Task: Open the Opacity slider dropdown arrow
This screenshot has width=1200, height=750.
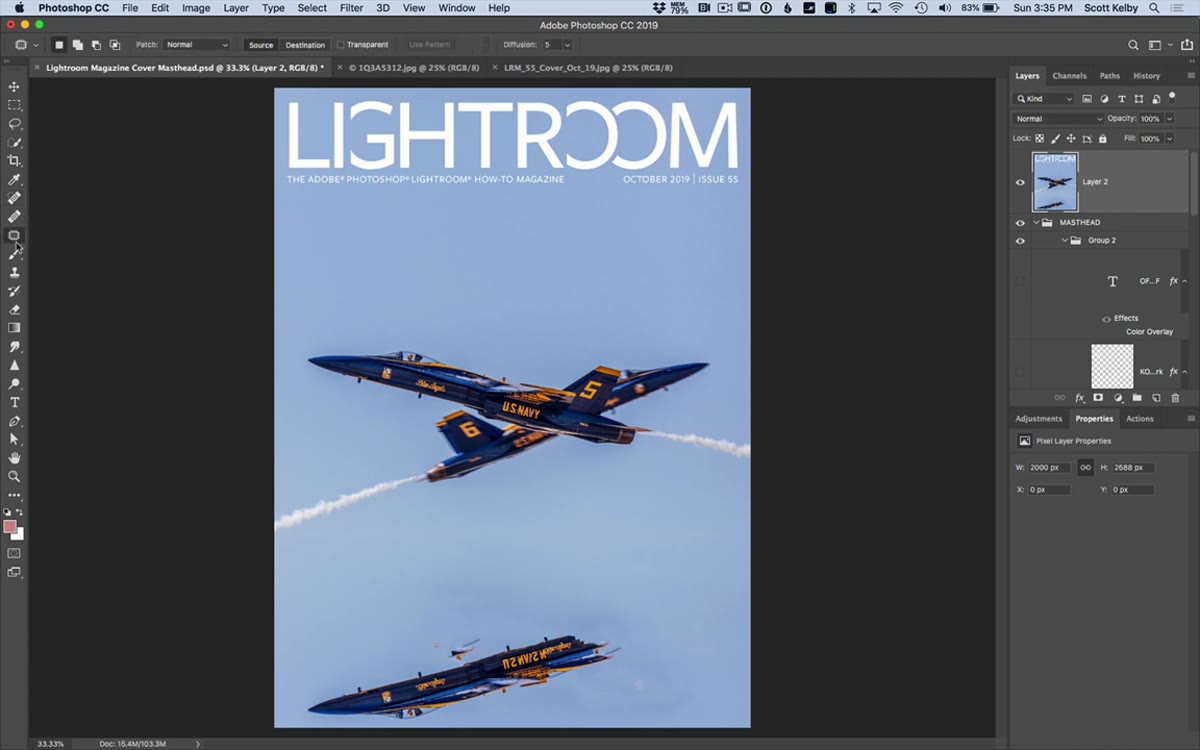Action: click(1171, 119)
